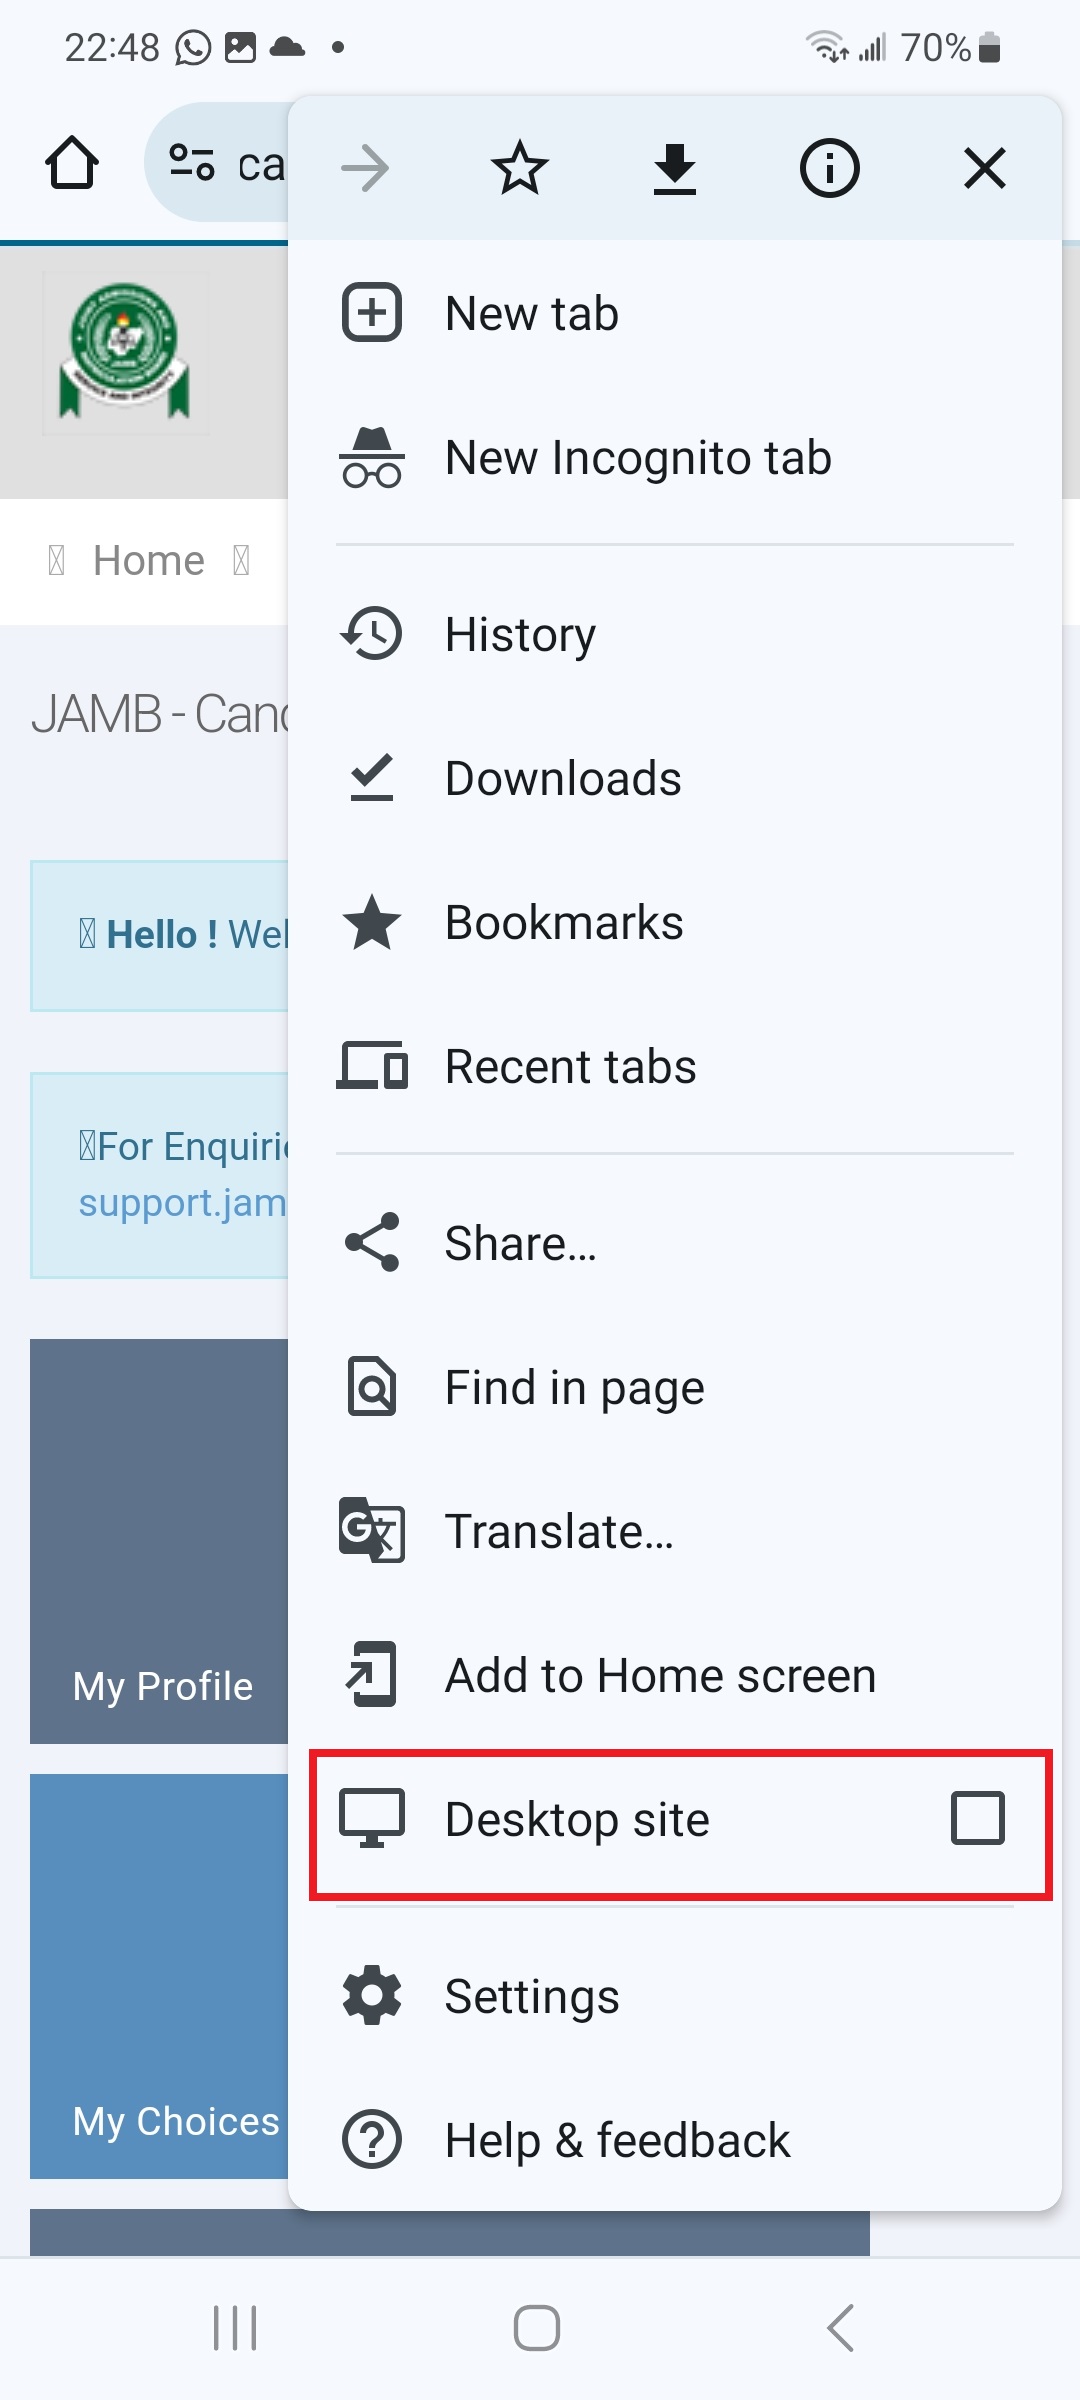Enable the Desktop site checkbox
Image resolution: width=1080 pixels, height=2400 pixels.
click(x=977, y=1818)
